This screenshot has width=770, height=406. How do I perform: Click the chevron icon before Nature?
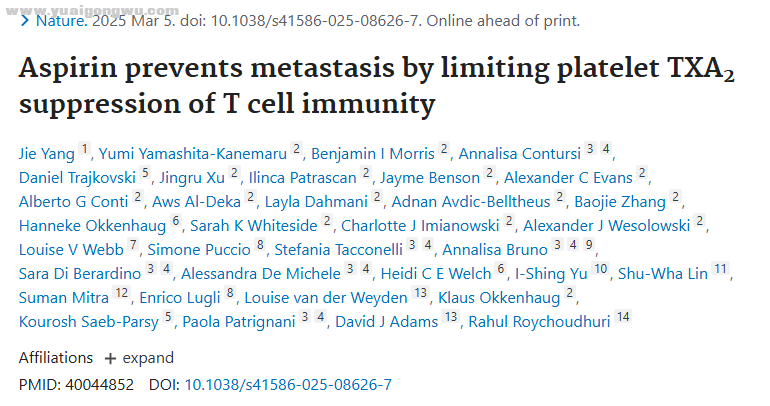25,21
